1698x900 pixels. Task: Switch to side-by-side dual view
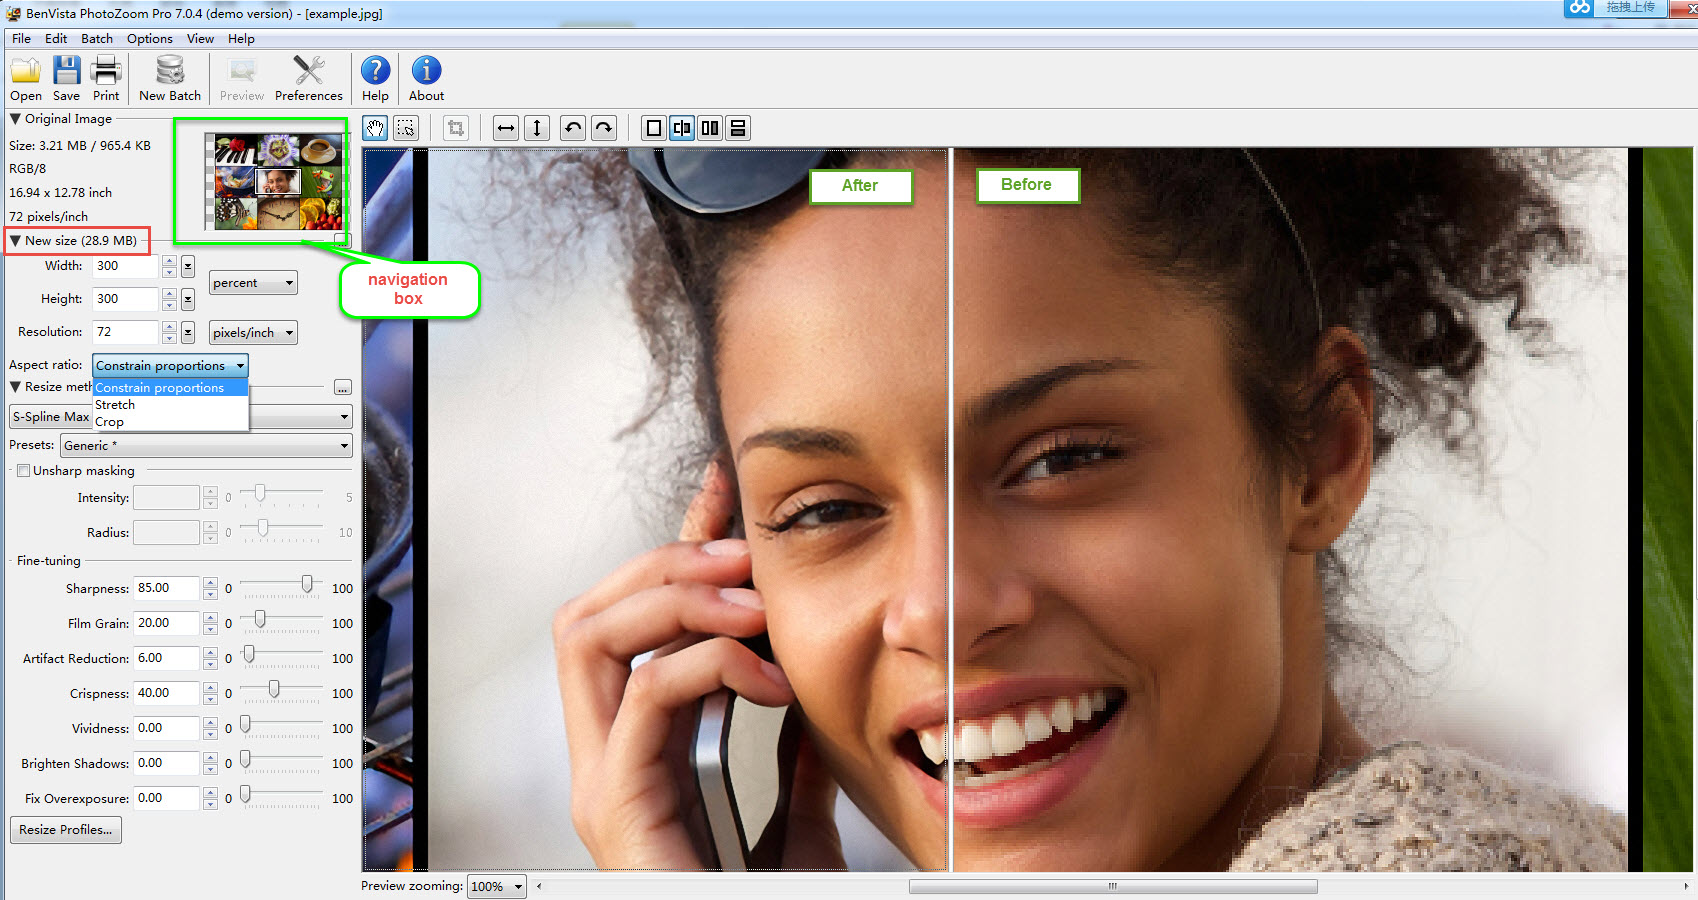tap(711, 128)
